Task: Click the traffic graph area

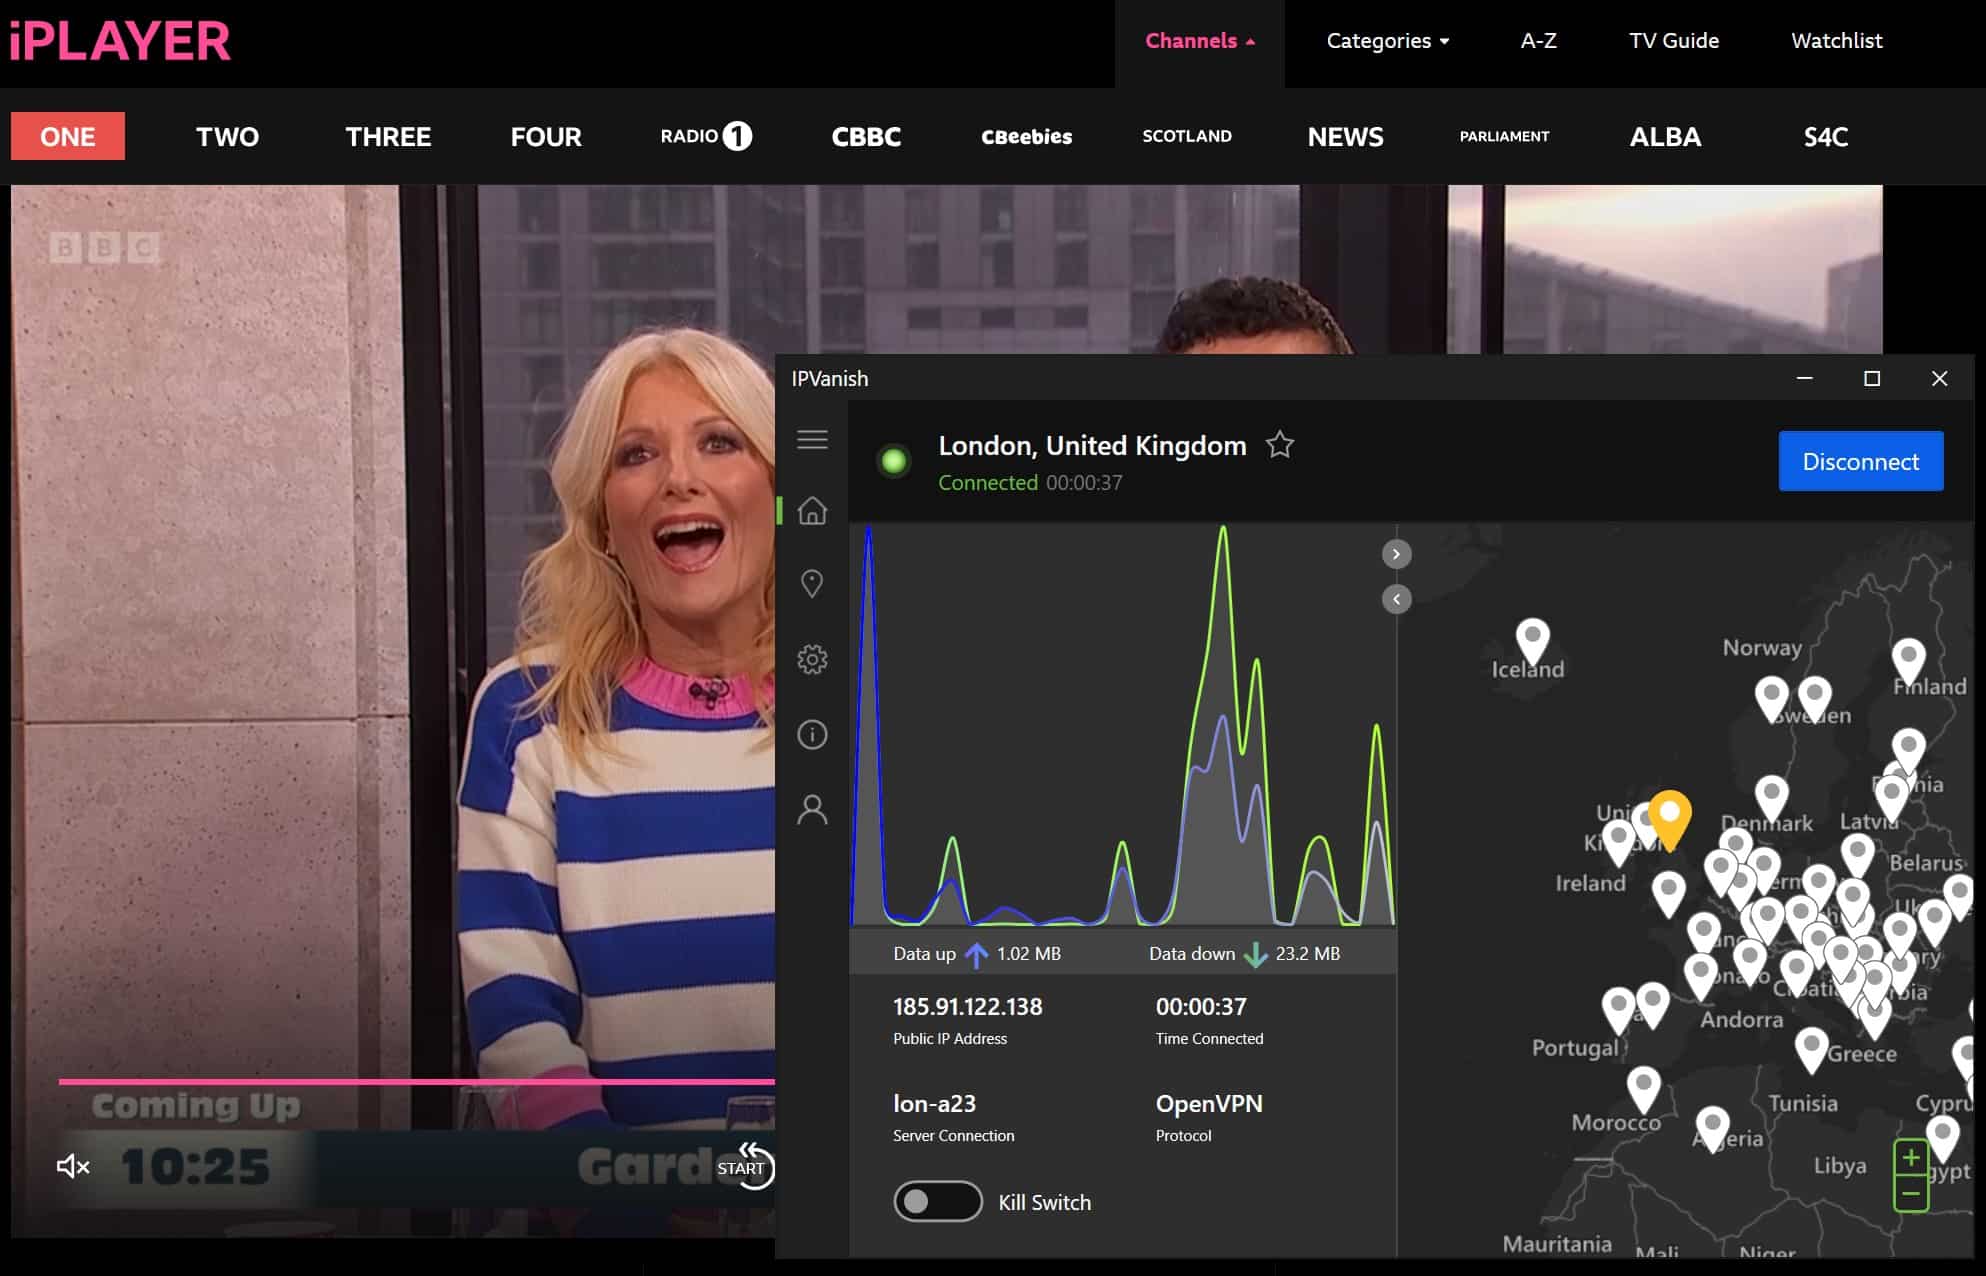Action: pos(1122,725)
